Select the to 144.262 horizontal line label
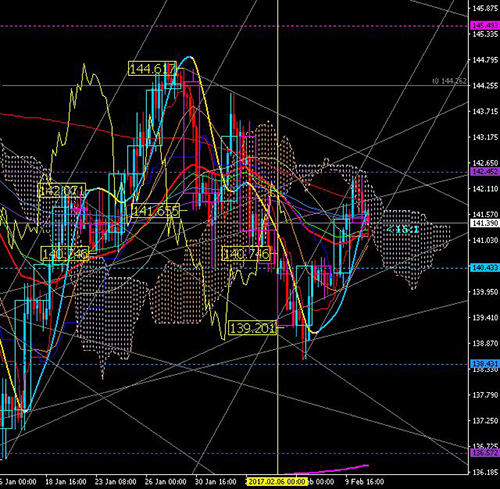The image size is (500, 489). click(x=449, y=81)
